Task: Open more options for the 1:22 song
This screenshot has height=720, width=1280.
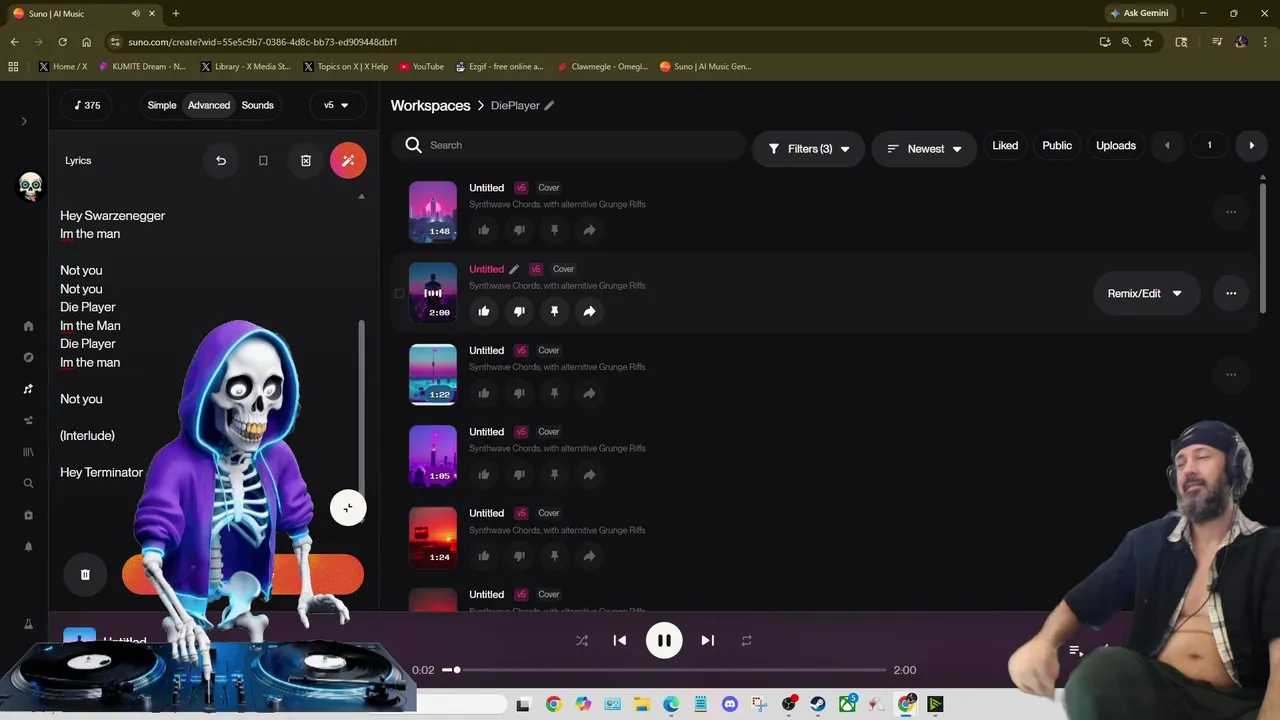Action: click(1231, 375)
